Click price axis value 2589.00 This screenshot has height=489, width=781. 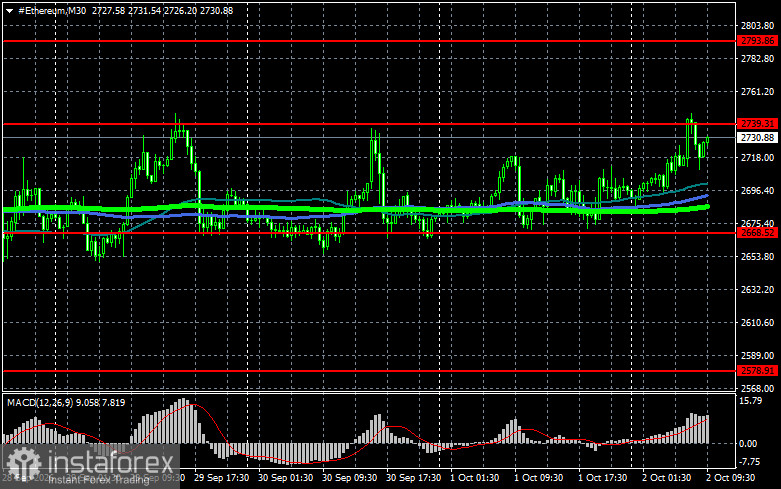coord(757,356)
